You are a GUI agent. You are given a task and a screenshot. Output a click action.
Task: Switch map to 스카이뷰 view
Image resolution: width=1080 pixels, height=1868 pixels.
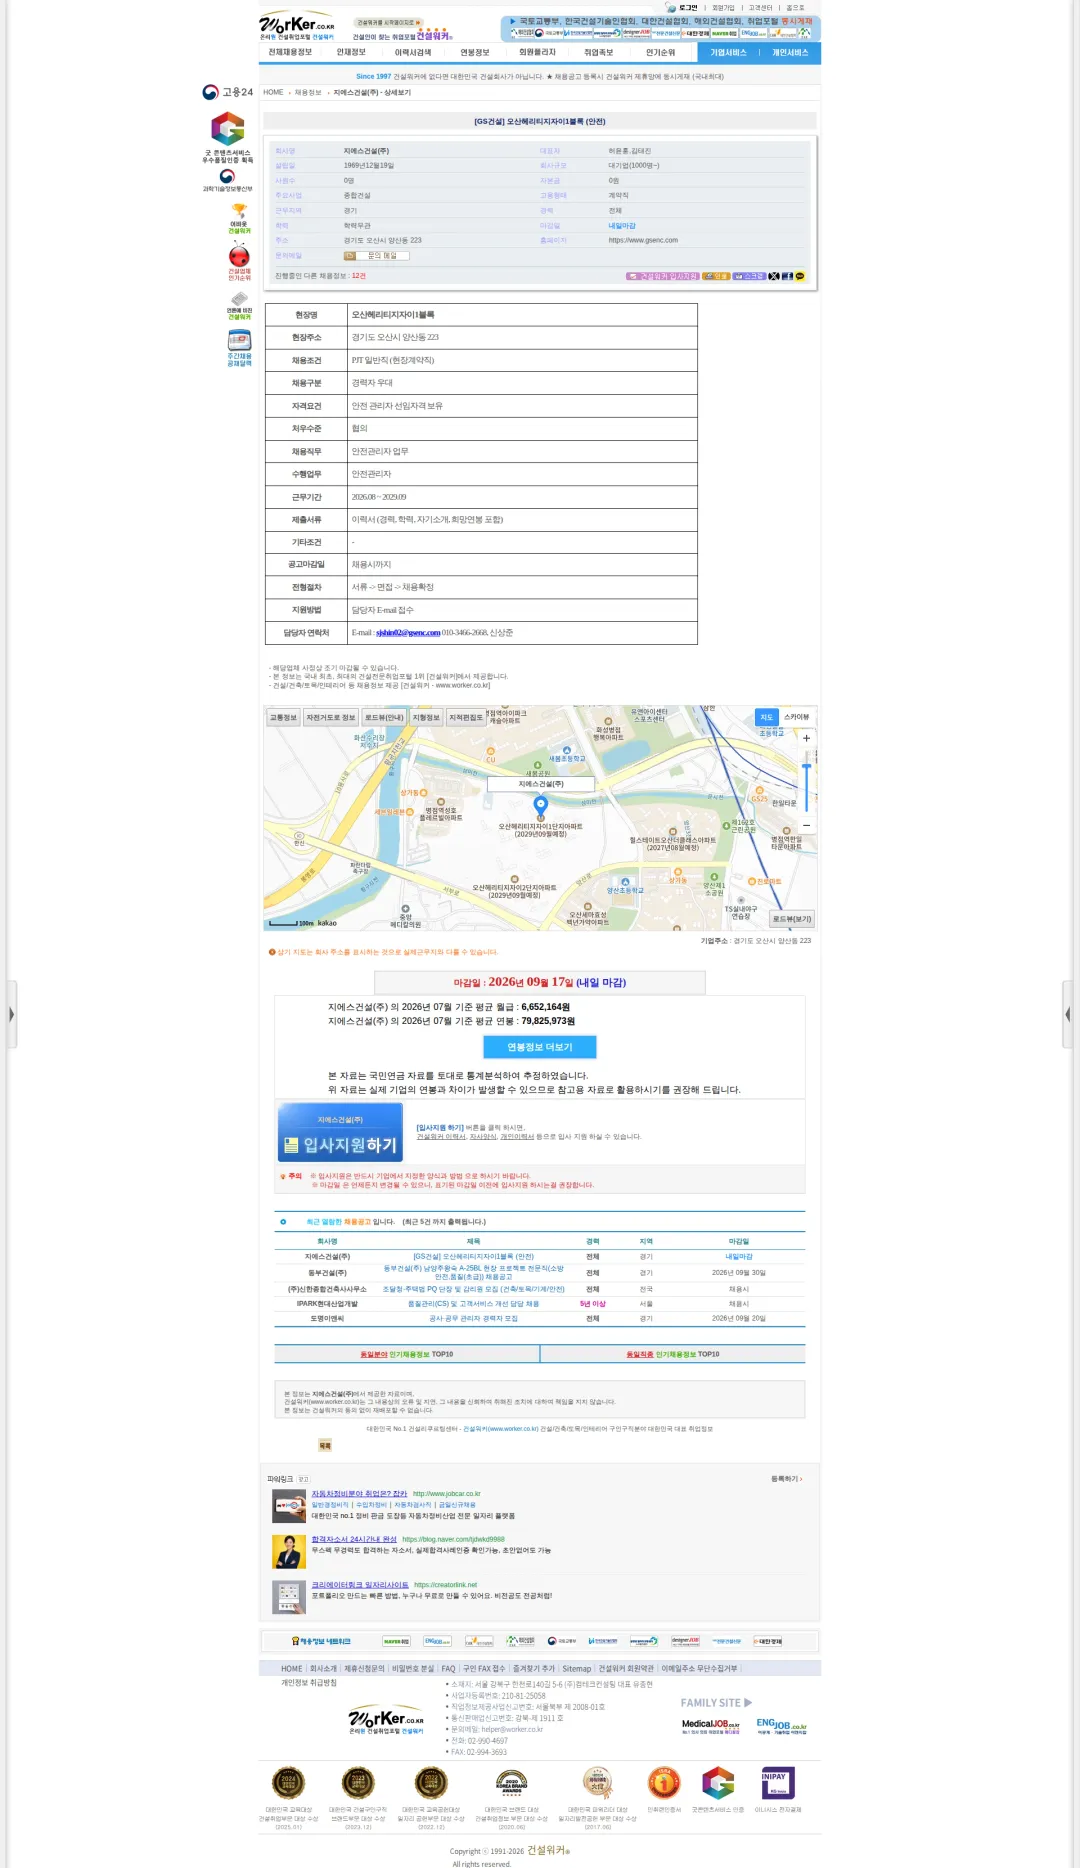(797, 717)
